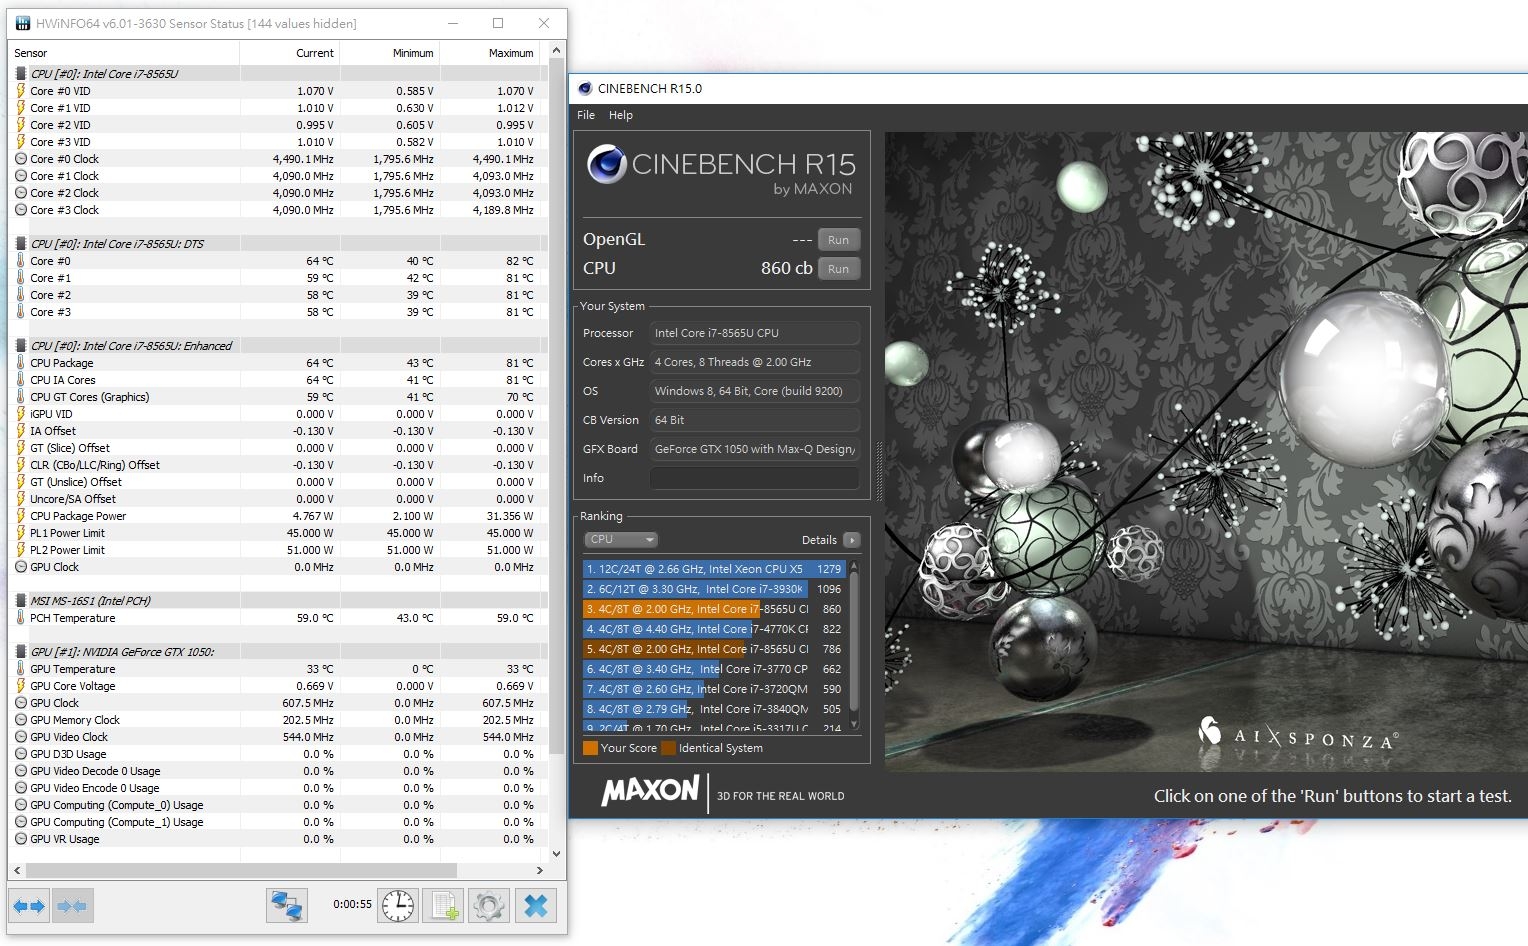Close sensors with the blue X icon
The image size is (1528, 946).
coord(536,906)
